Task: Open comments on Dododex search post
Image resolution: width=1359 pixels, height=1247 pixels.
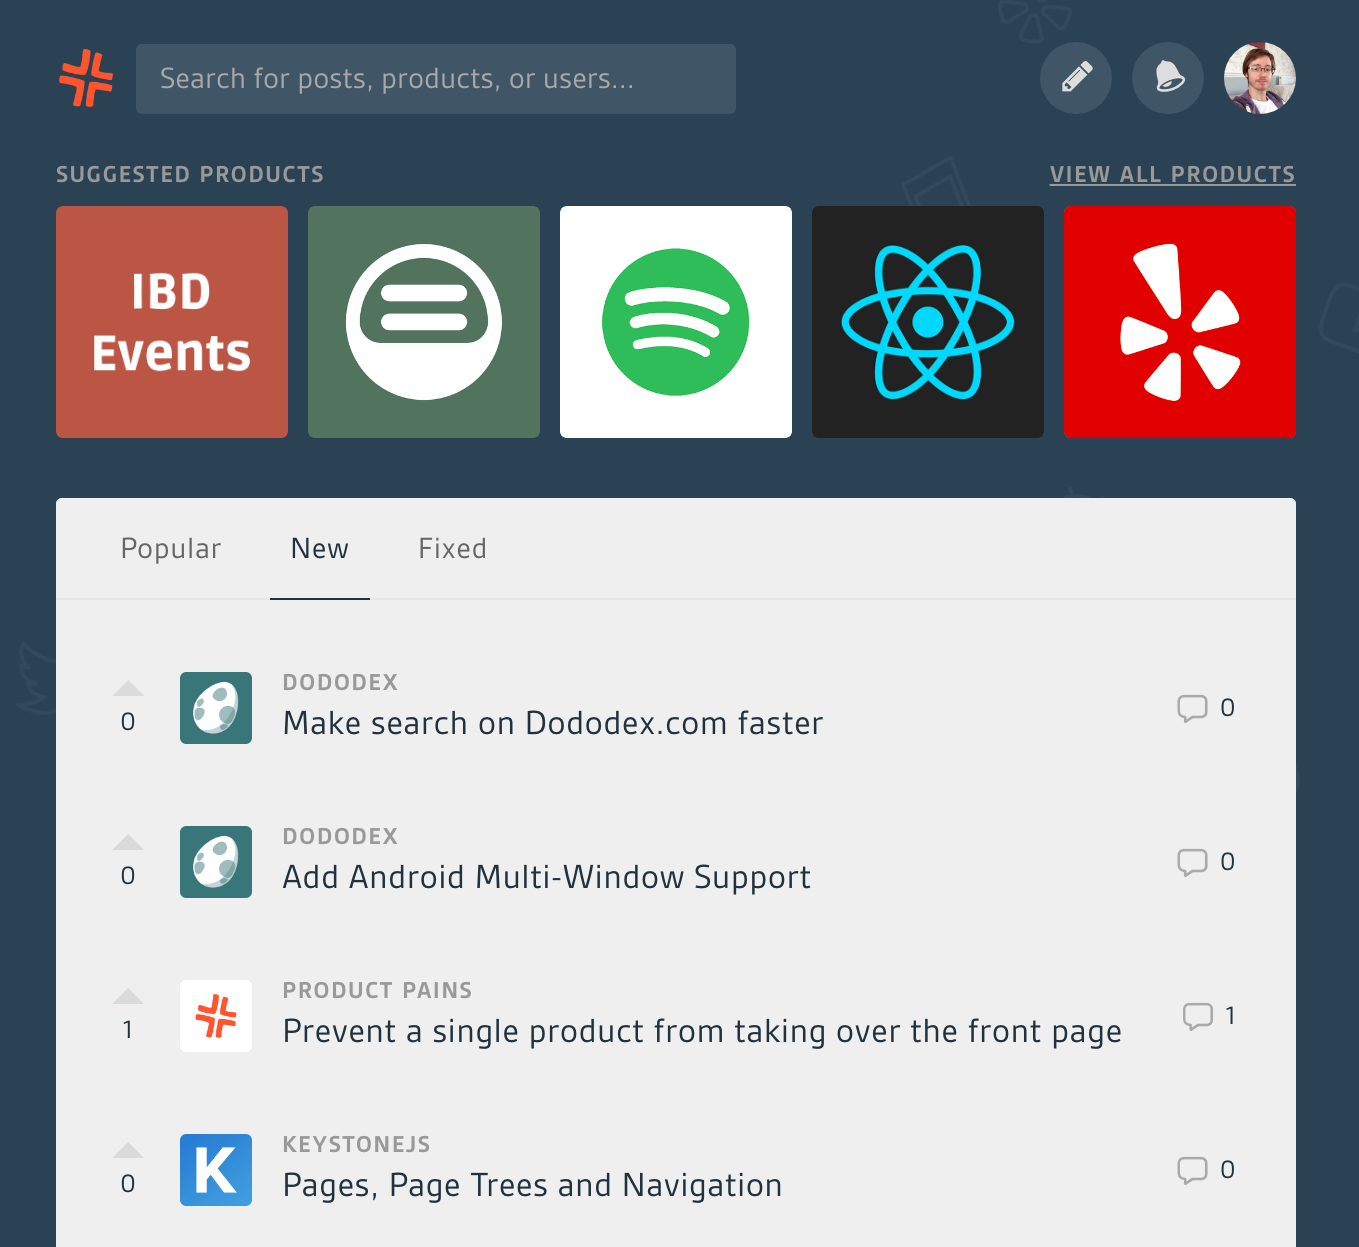Action: click(x=1206, y=708)
